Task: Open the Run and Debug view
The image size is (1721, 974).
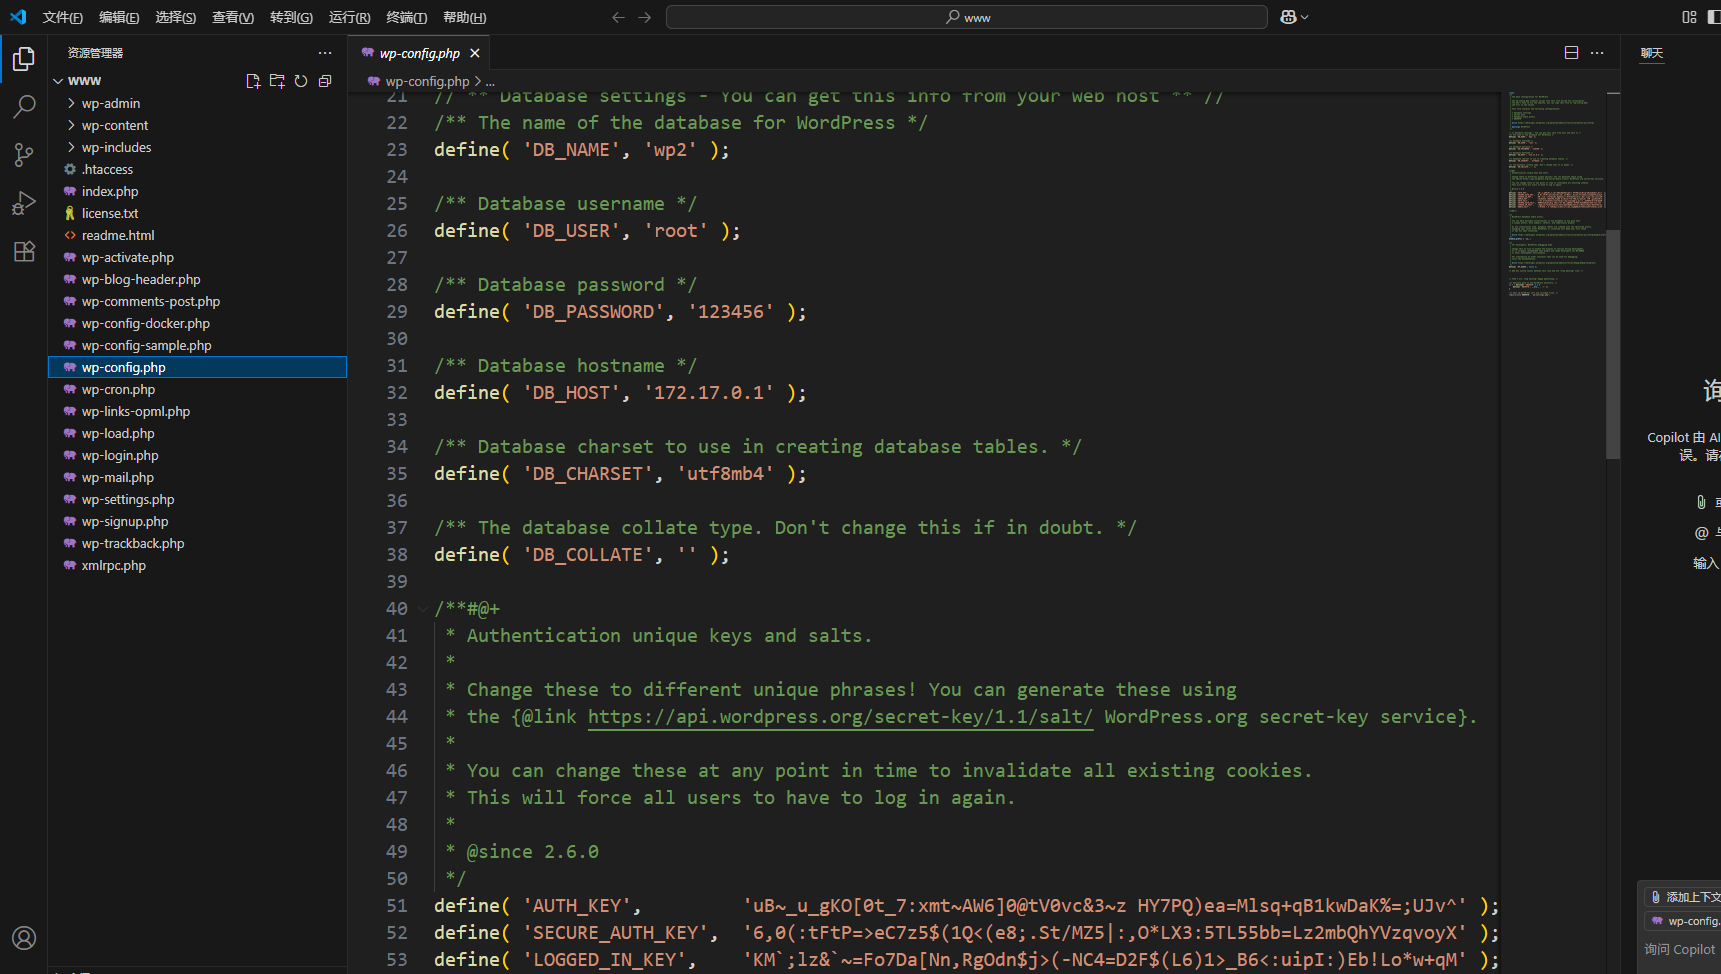Action: coord(24,203)
